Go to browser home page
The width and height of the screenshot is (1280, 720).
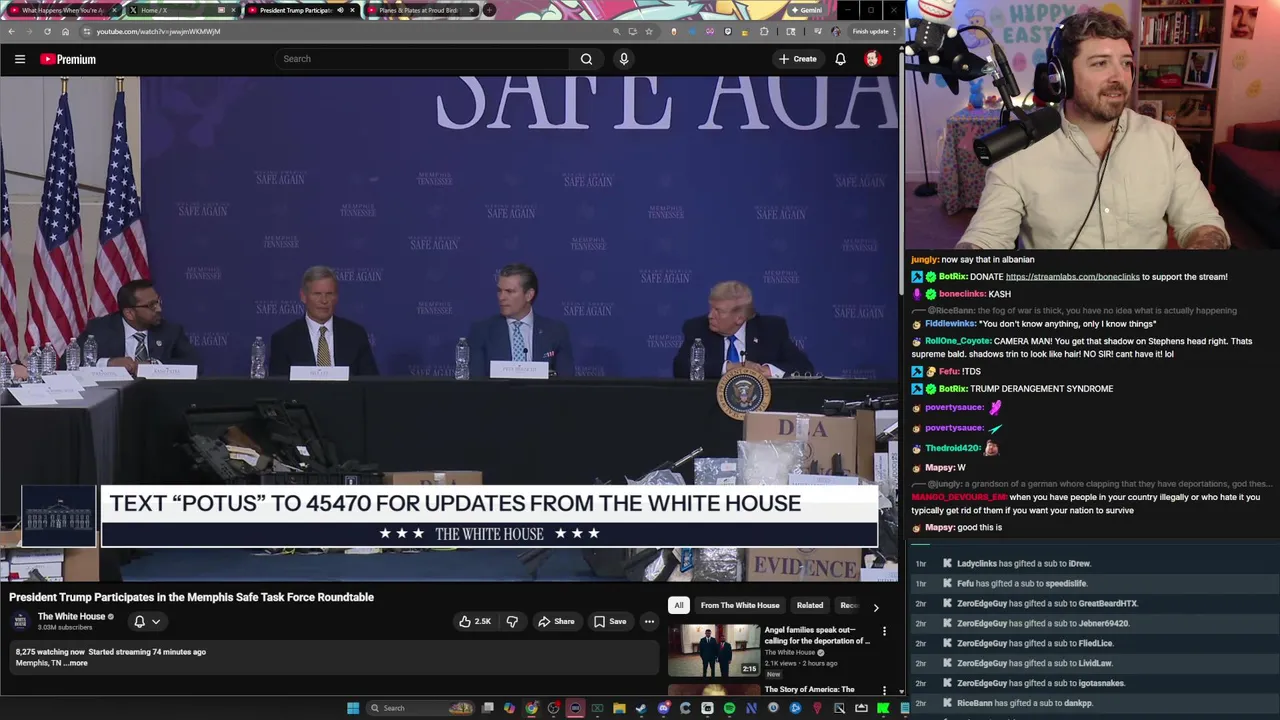point(65,31)
